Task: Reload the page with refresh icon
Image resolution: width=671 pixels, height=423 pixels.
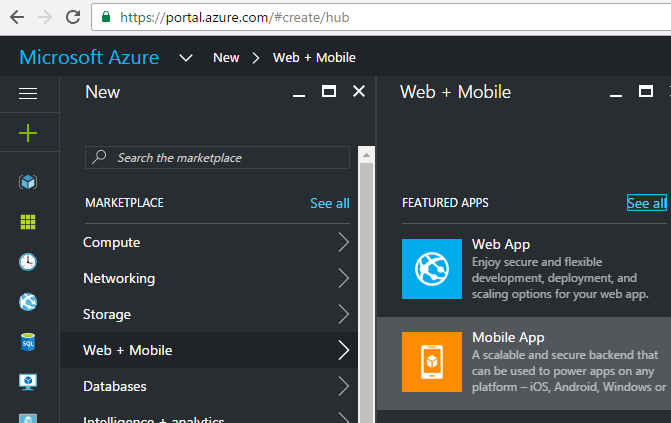Action: (x=73, y=17)
